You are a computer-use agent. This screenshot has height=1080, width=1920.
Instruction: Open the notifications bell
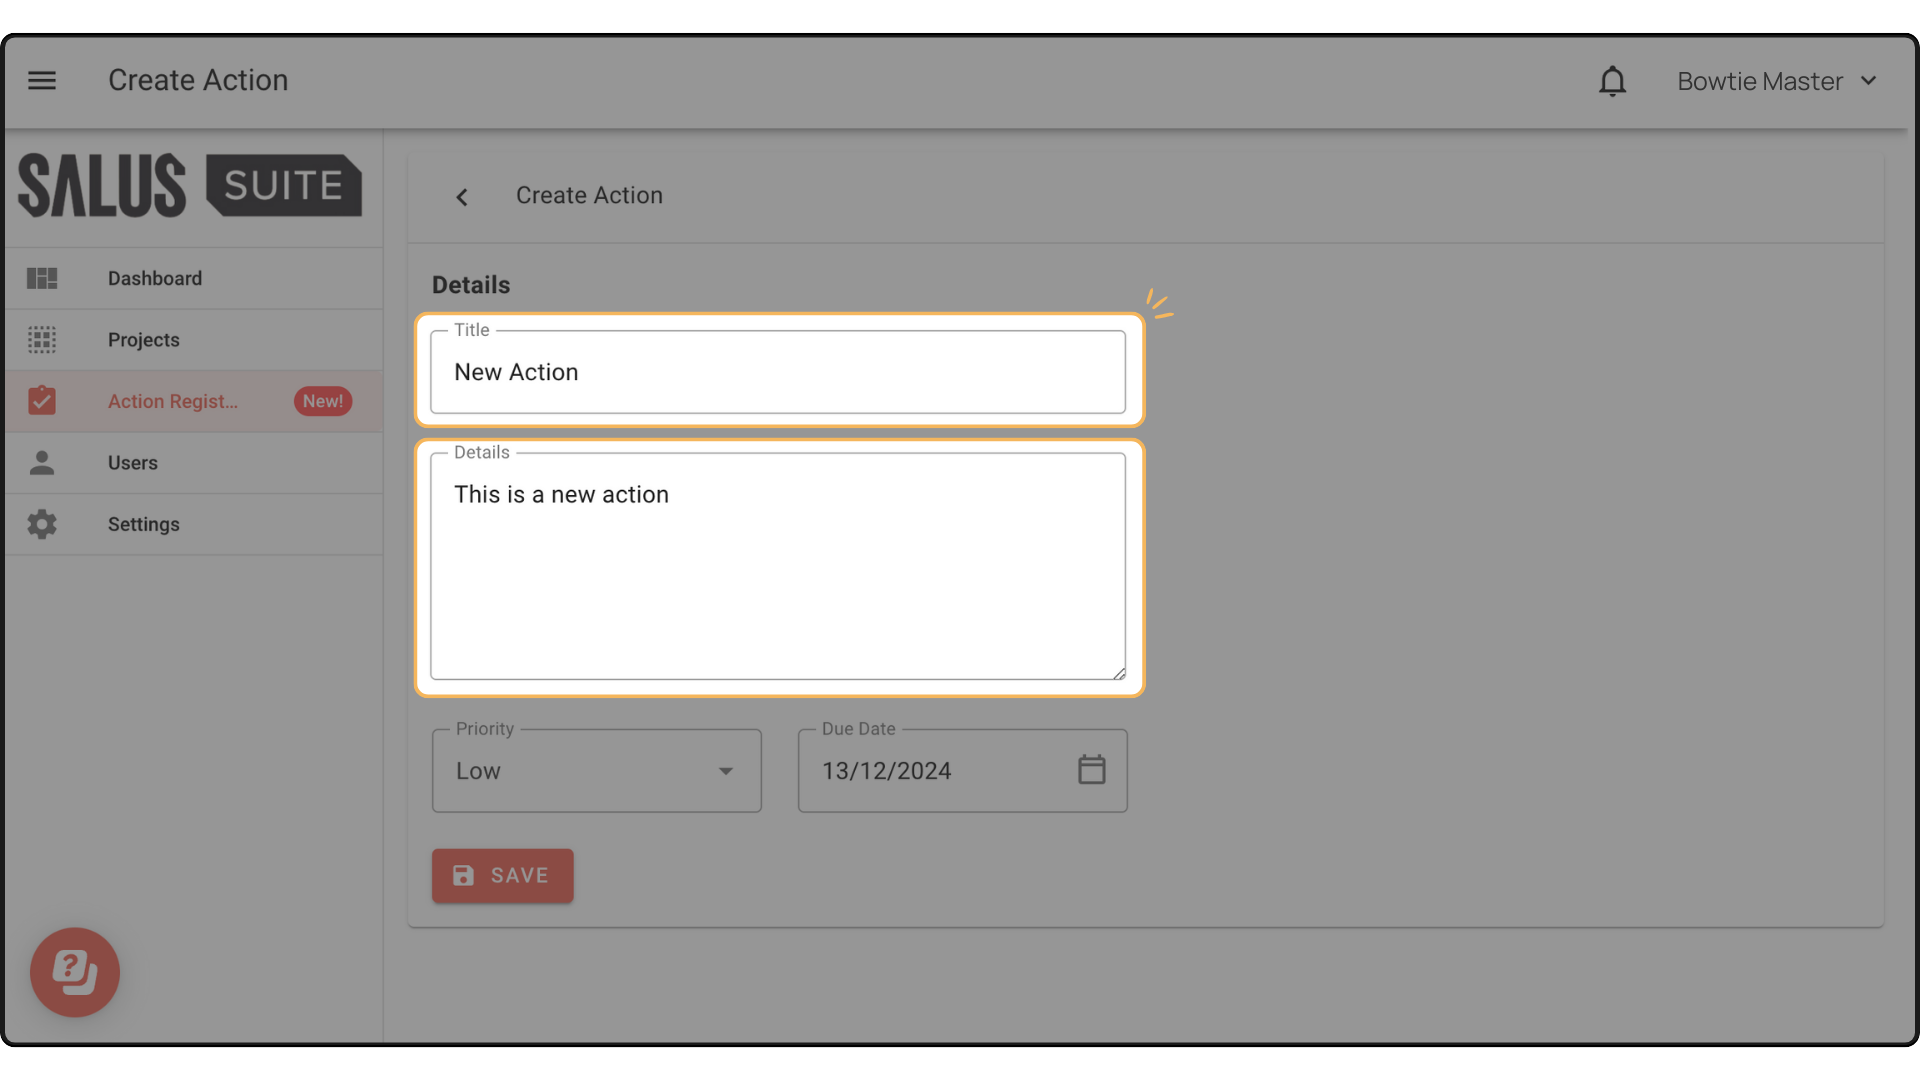[x=1612, y=81]
